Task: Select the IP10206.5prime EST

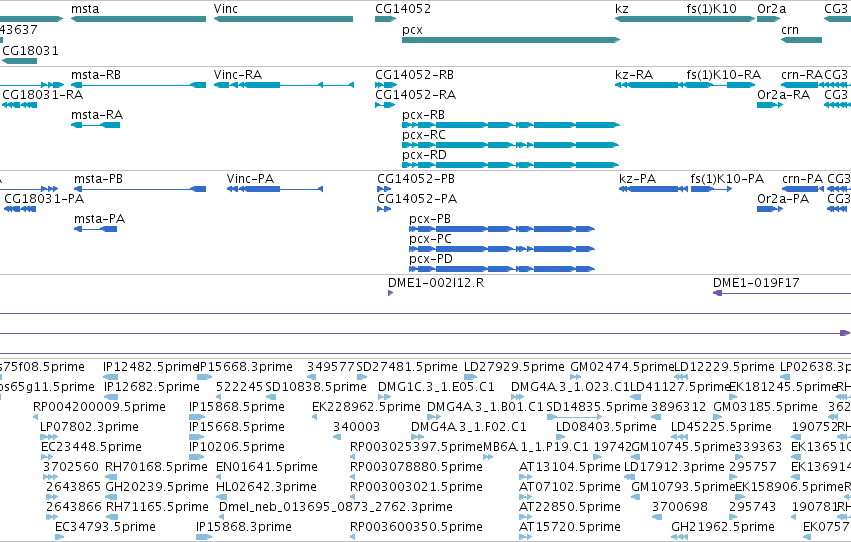Action: (x=197, y=457)
